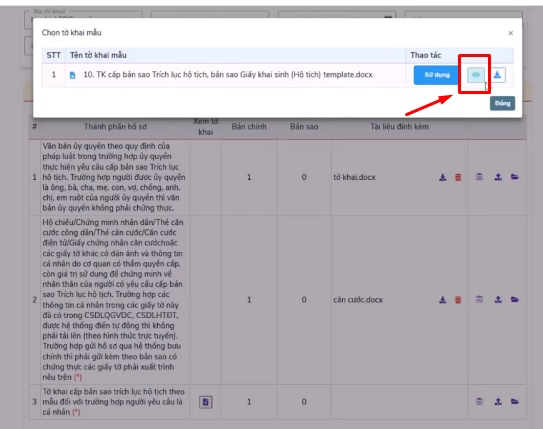The width and height of the screenshot is (543, 429).
Task: Close the Chọn tờ khai mẫu dialog with X
Action: click(510, 33)
